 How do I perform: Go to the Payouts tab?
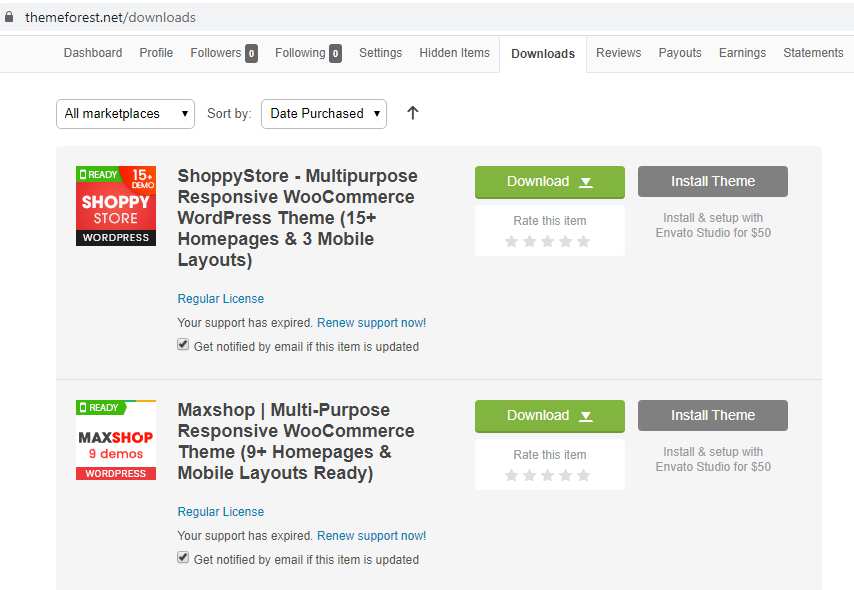click(680, 53)
